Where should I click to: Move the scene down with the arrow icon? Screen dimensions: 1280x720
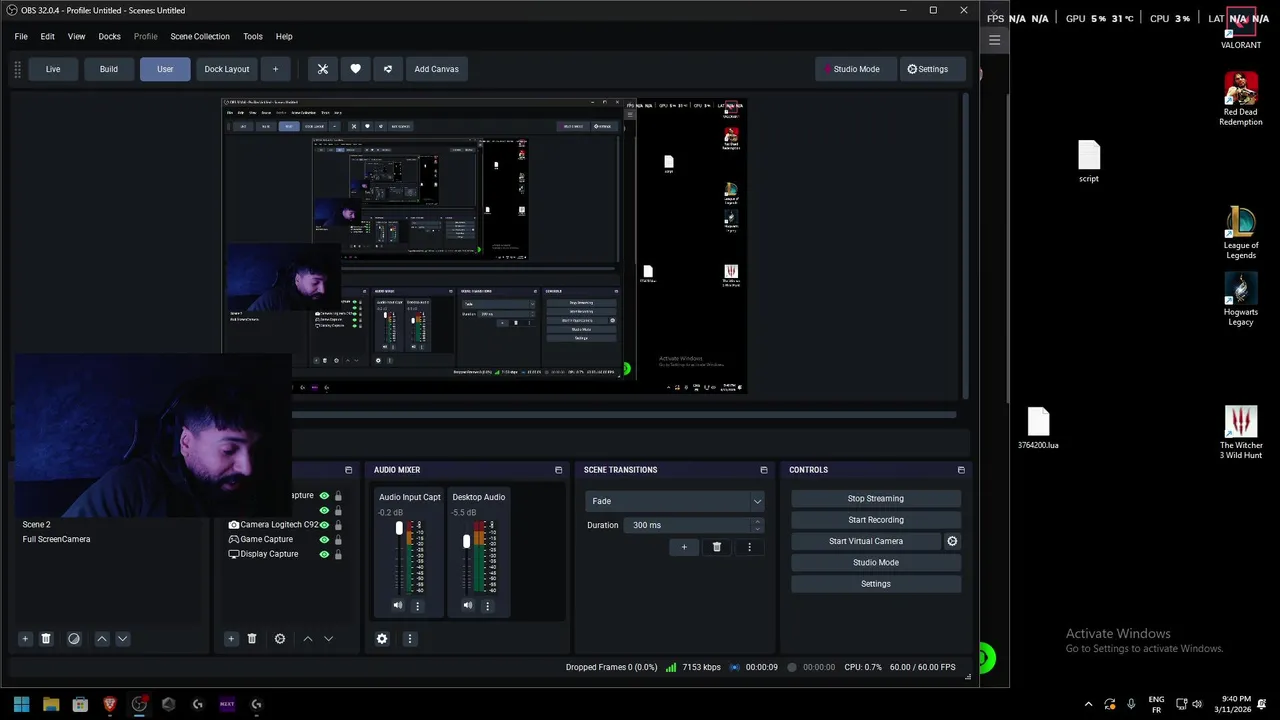point(122,639)
